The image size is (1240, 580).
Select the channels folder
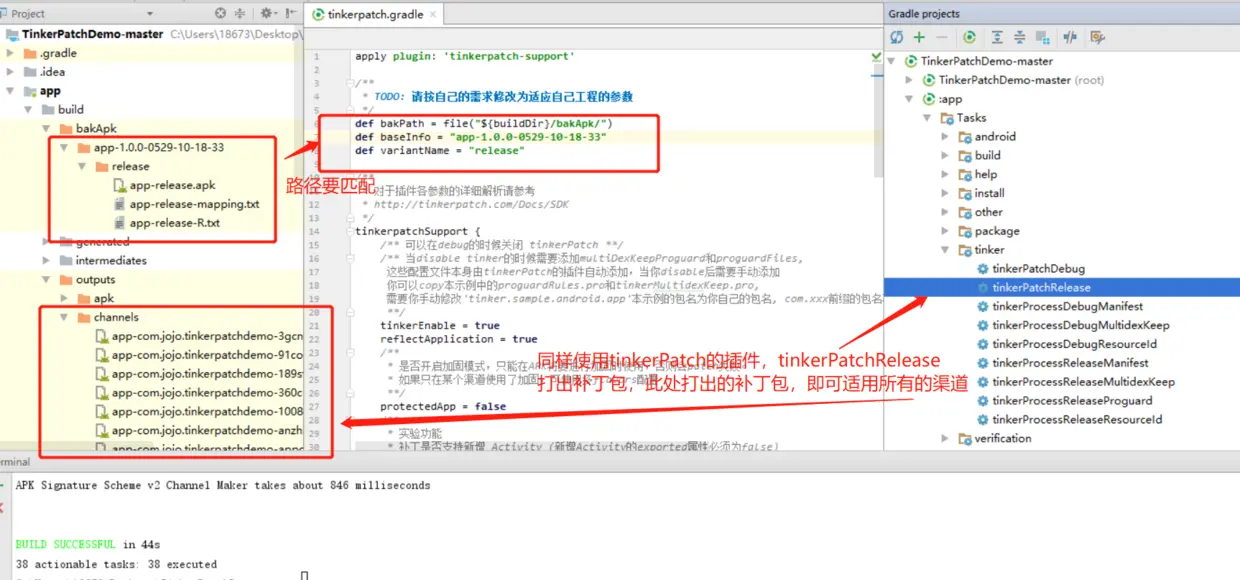(x=116, y=318)
